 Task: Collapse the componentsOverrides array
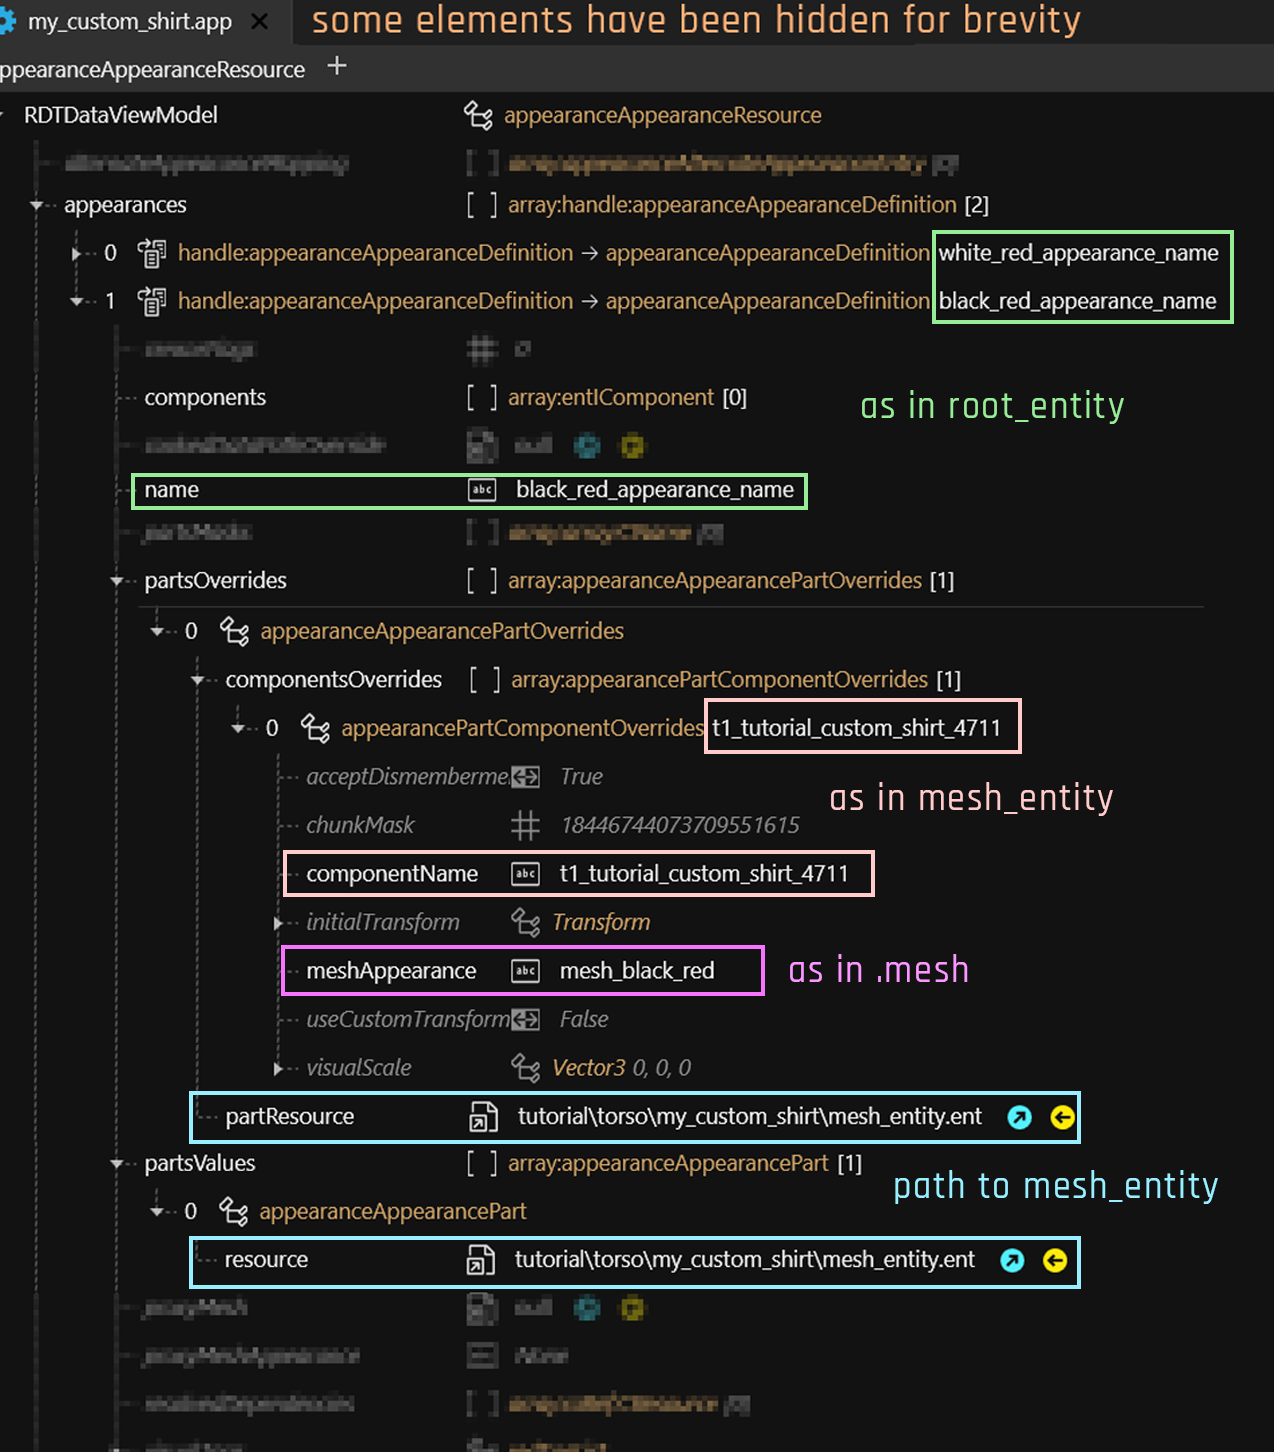[198, 680]
